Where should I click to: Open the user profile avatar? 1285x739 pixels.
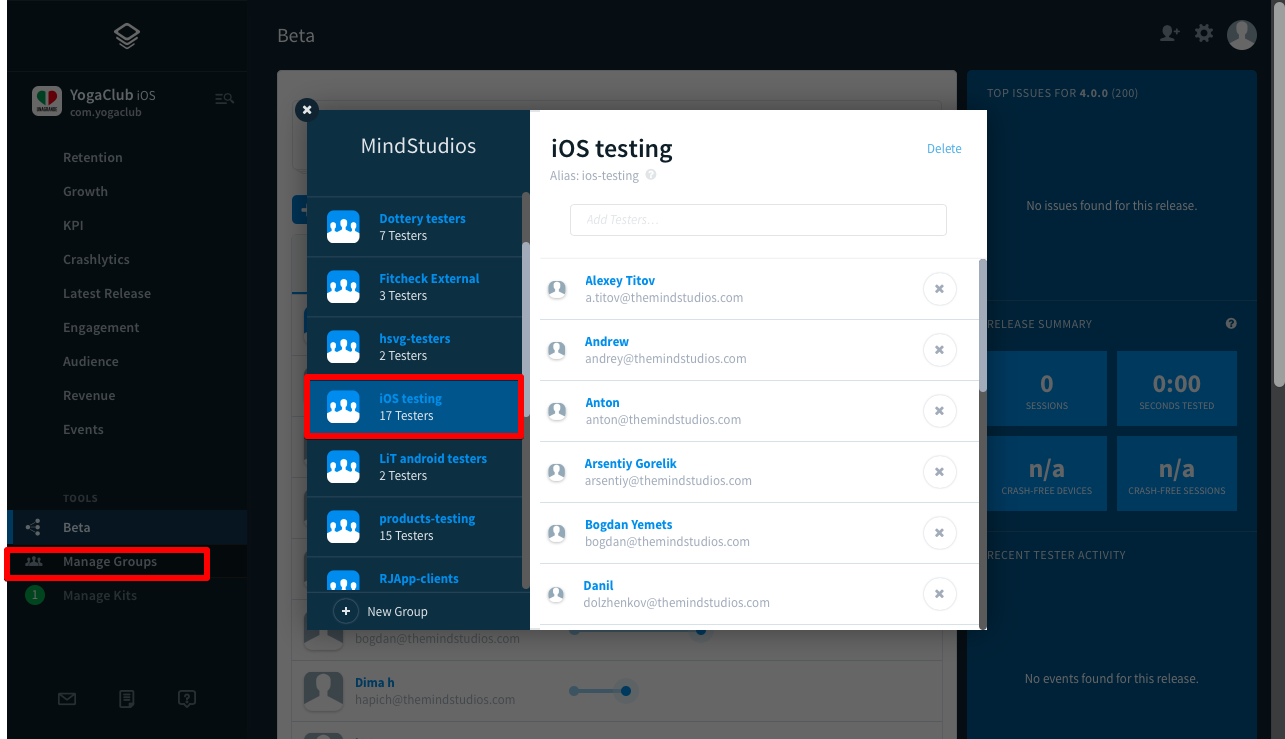click(1242, 34)
